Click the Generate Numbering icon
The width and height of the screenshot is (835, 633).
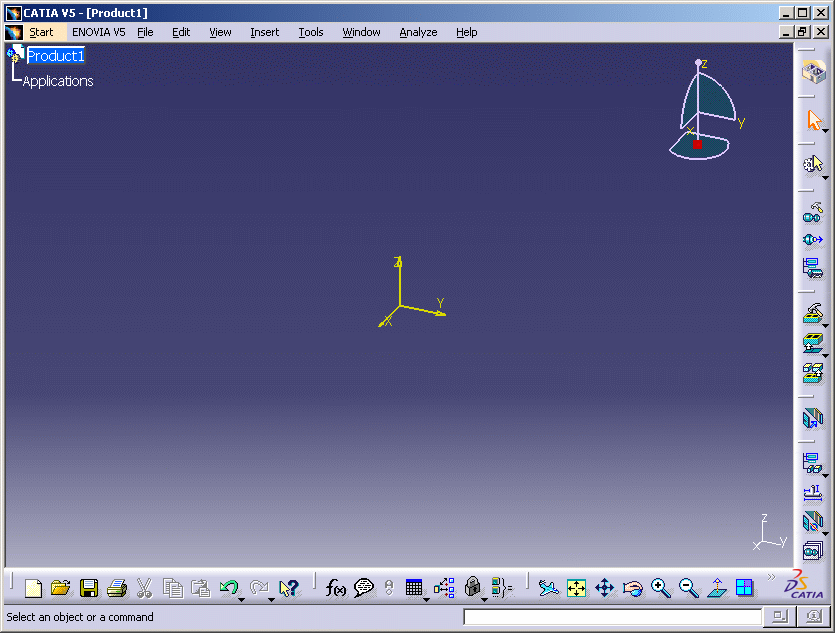coord(813,492)
